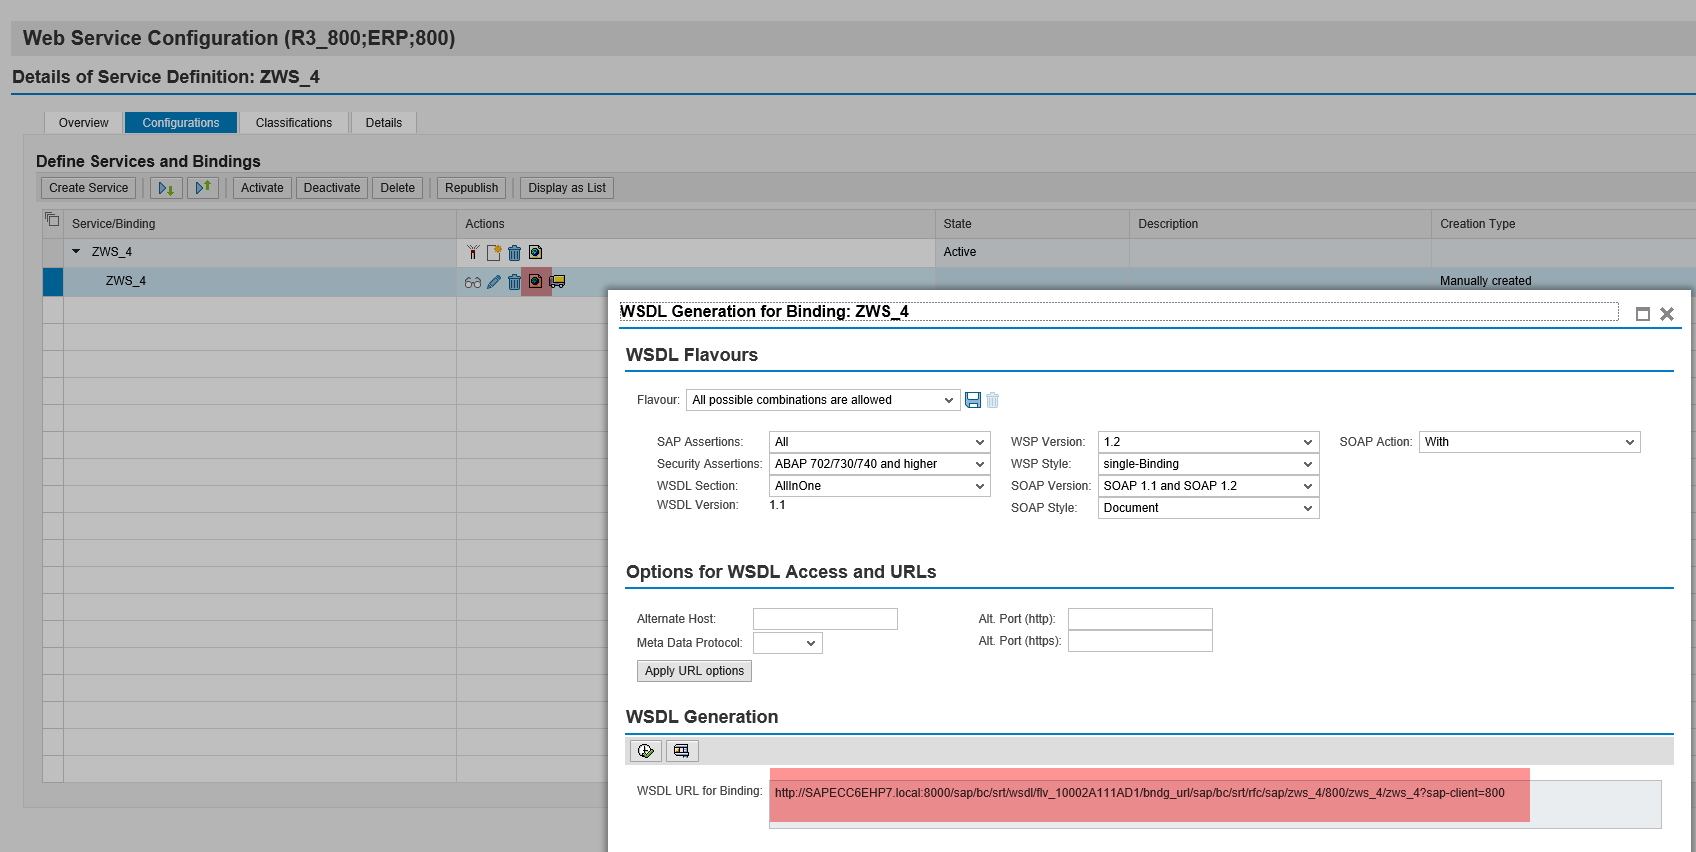Click the child binding ZWS_4 name
Image resolution: width=1696 pixels, height=852 pixels.
[126, 281]
